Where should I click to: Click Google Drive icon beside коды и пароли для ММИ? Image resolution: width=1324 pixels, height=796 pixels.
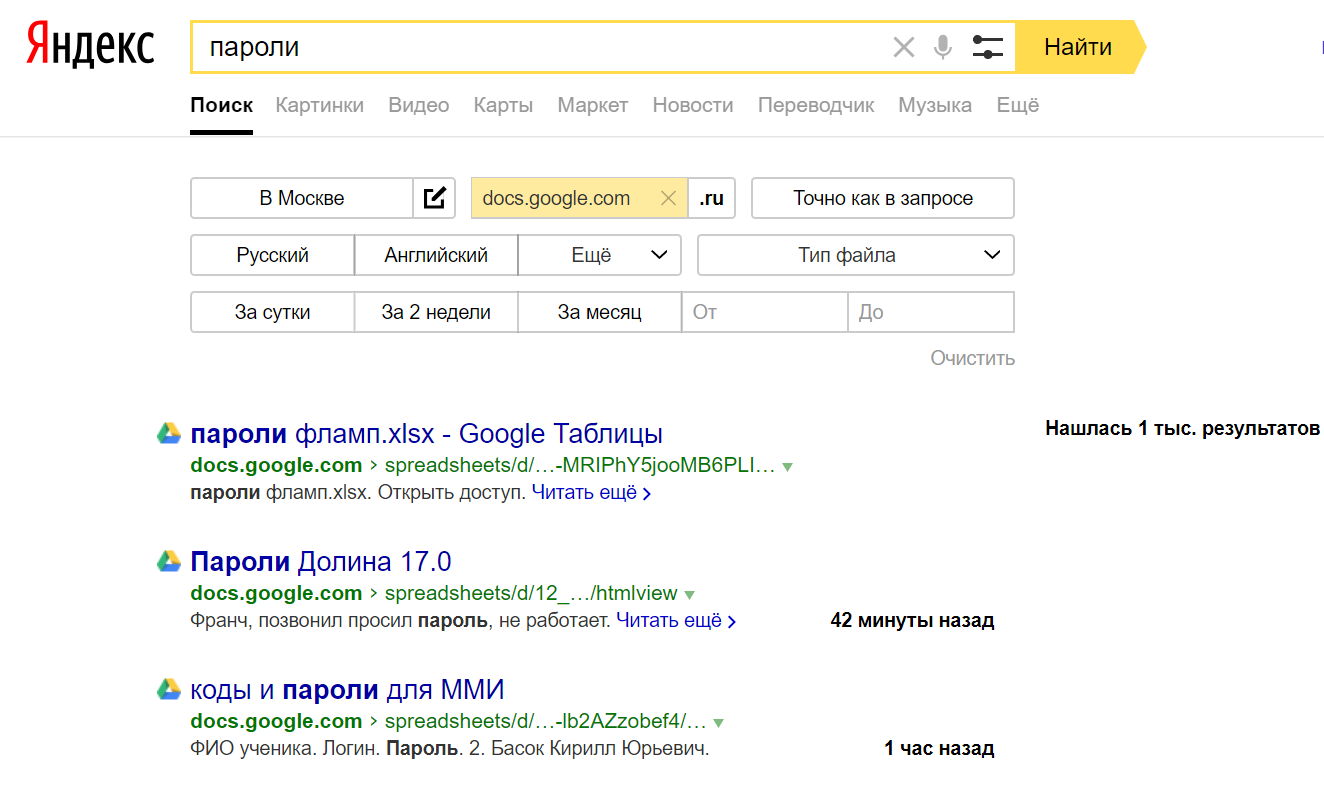coord(169,689)
